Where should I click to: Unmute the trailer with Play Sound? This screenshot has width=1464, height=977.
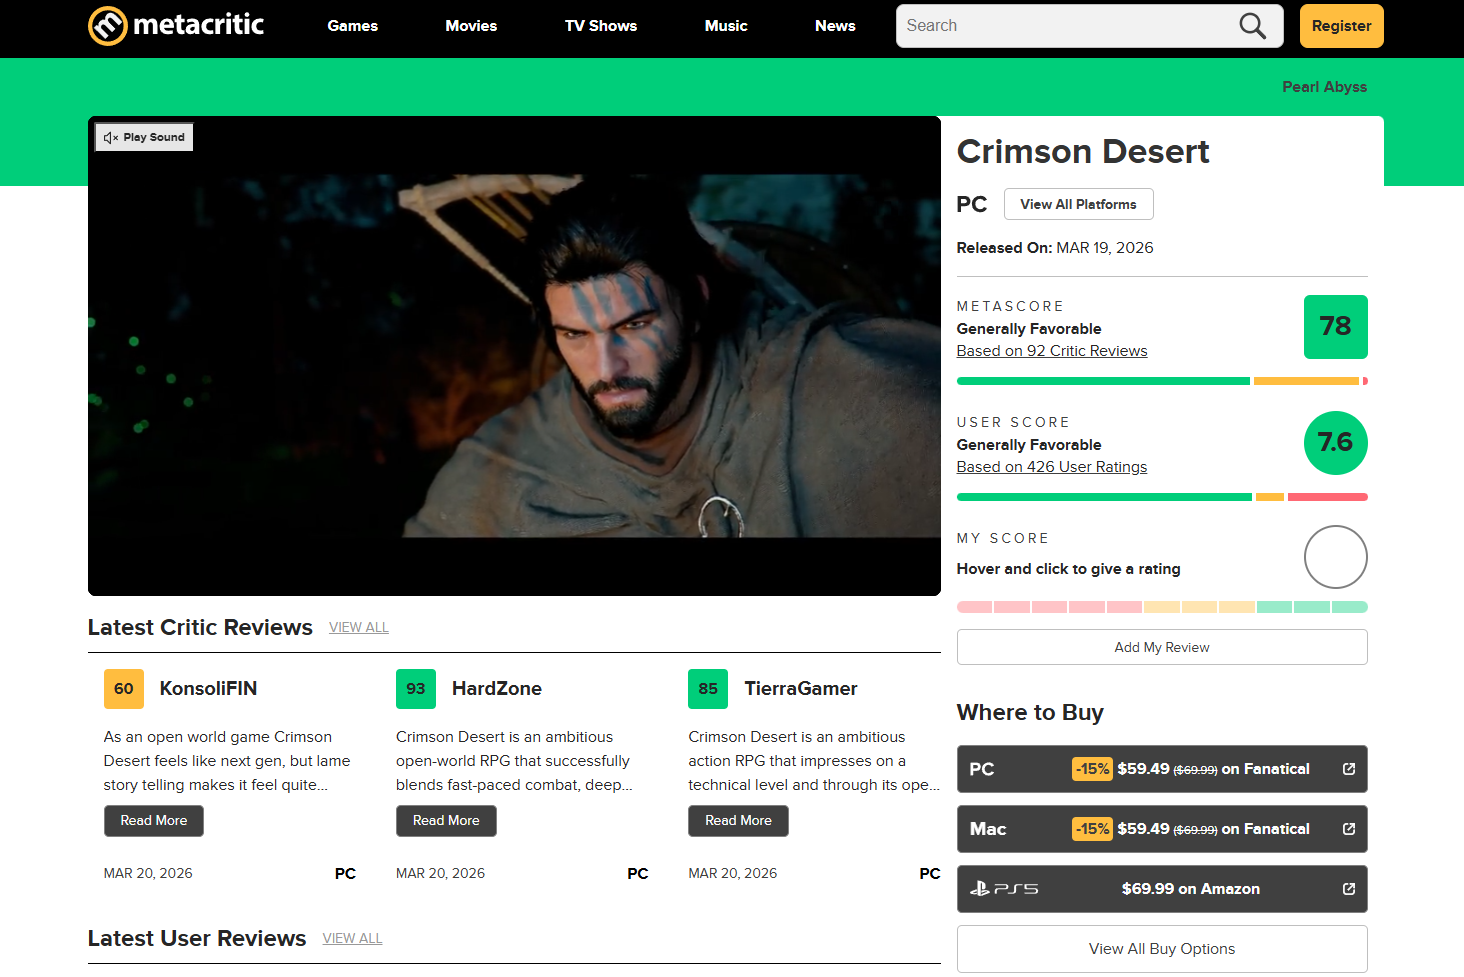(x=143, y=136)
